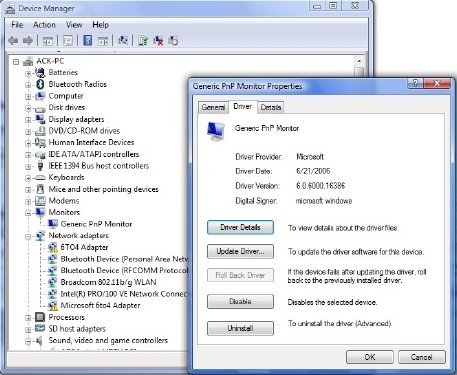Open the blue Help toolbar icon
The image size is (457, 375).
tap(88, 41)
